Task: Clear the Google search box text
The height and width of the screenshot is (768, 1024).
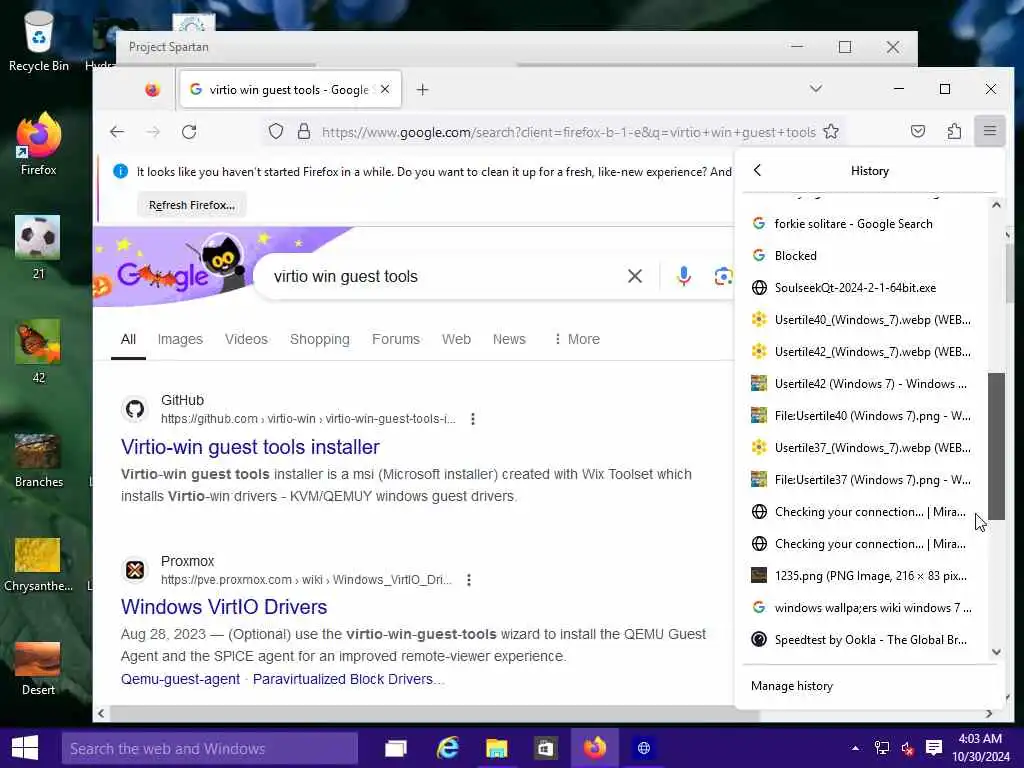Action: pyautogui.click(x=635, y=276)
